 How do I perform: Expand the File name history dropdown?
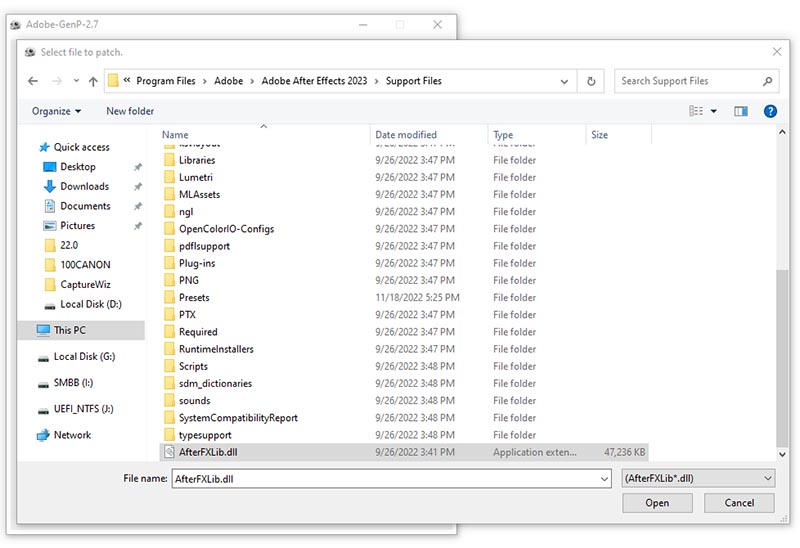(x=604, y=479)
